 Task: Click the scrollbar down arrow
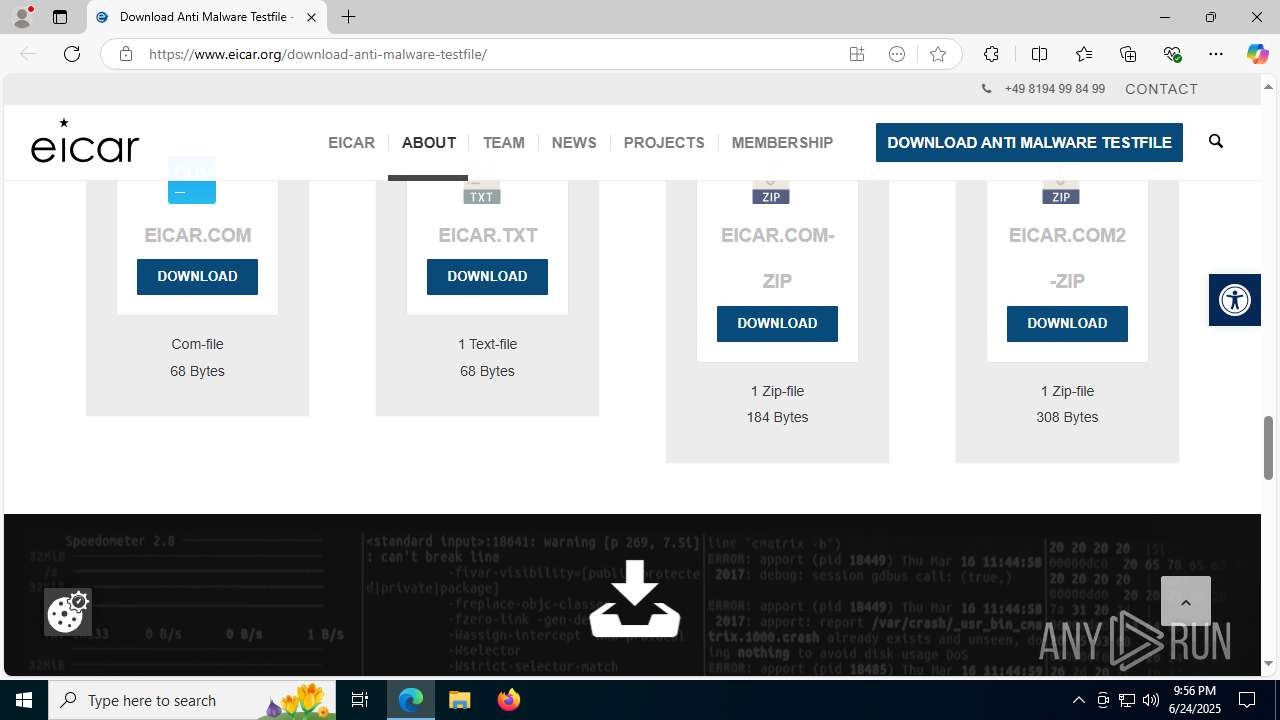click(x=1268, y=664)
